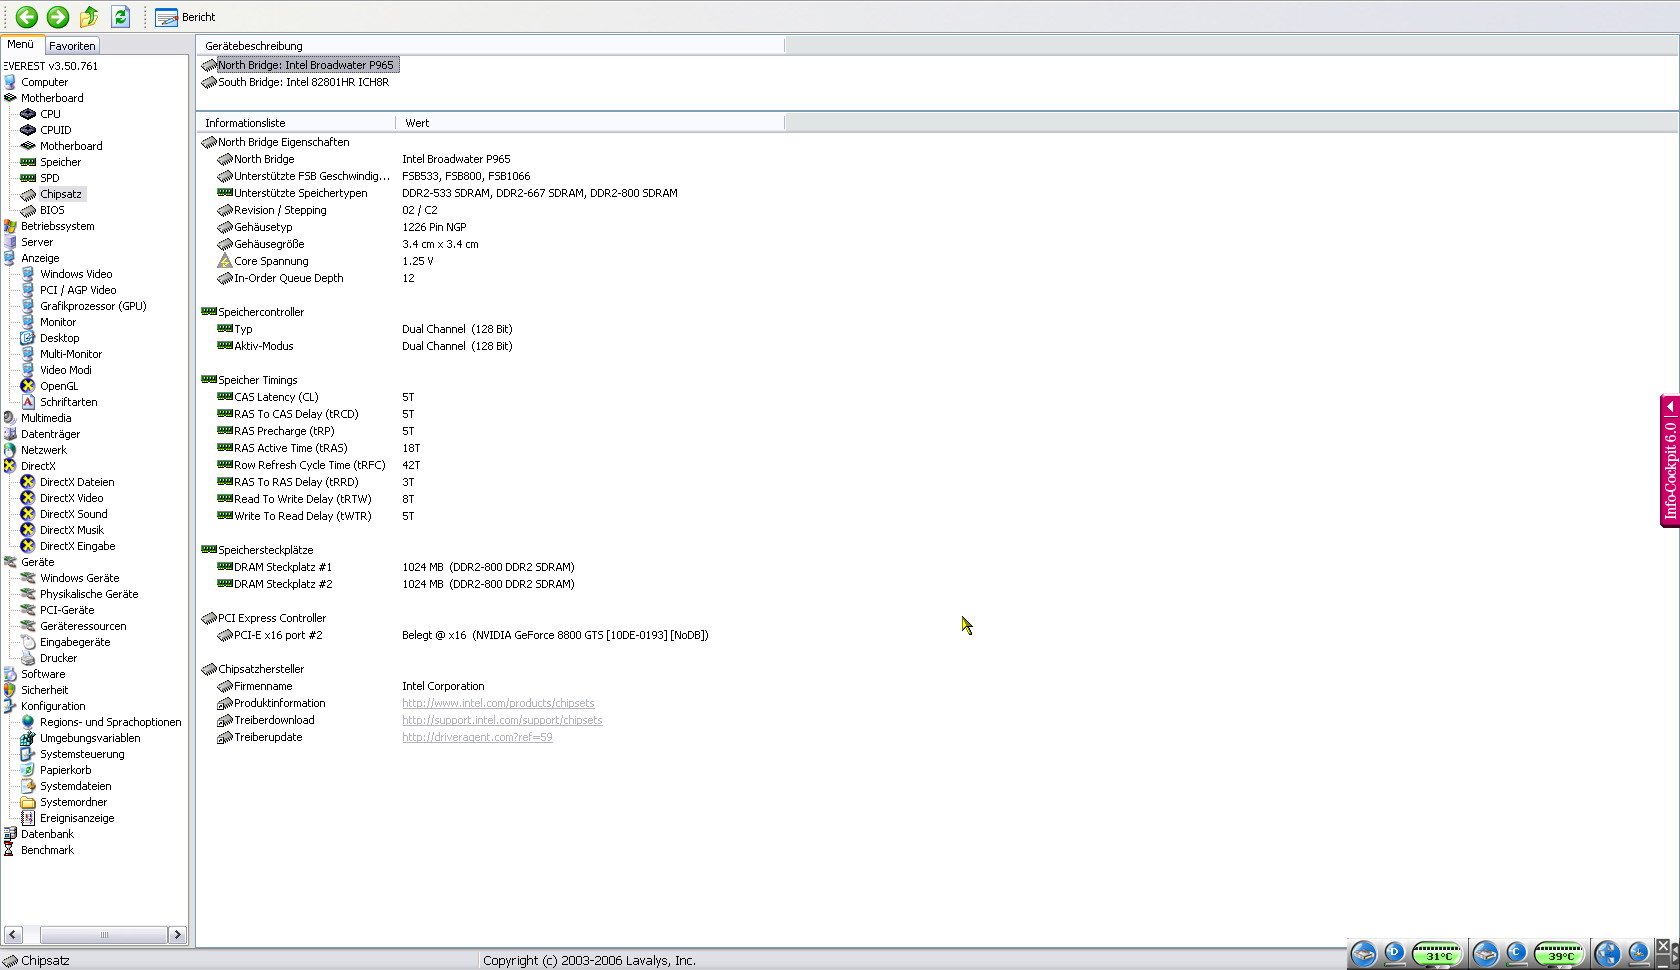Click the Systemordner folder icon
The image size is (1680, 970).
pyautogui.click(x=28, y=802)
